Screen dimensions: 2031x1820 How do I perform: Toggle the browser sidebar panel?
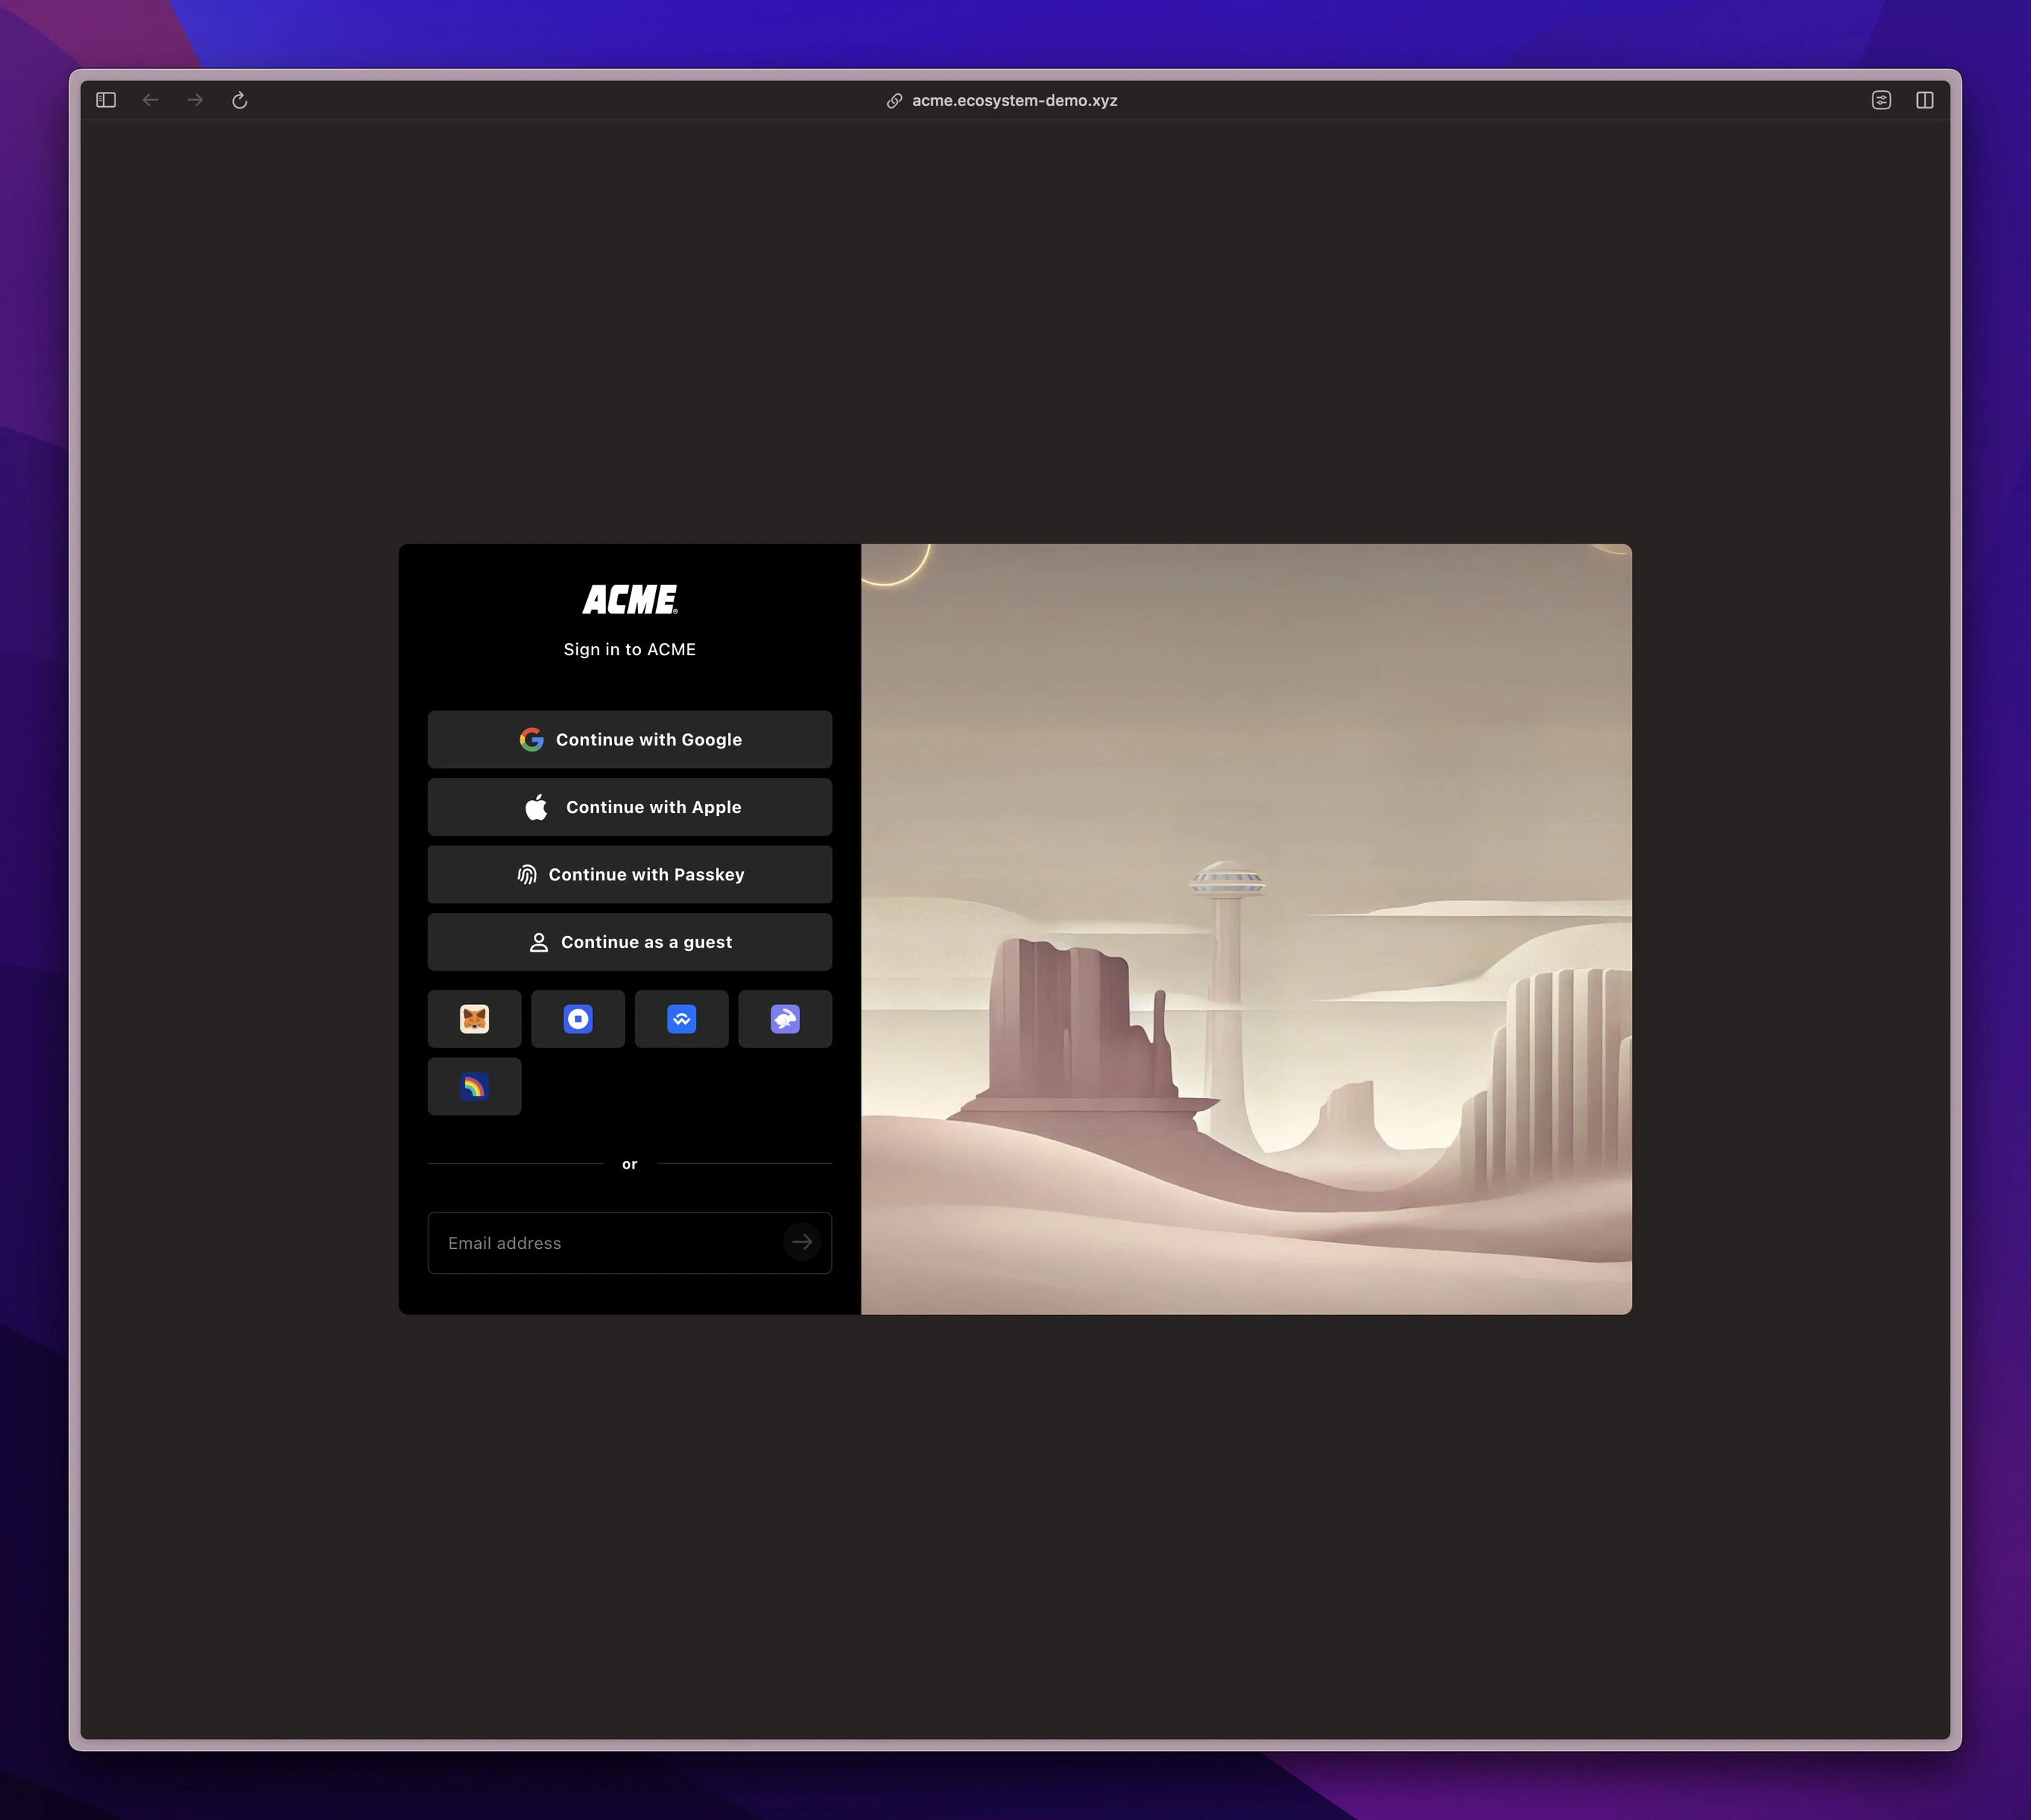tap(106, 100)
